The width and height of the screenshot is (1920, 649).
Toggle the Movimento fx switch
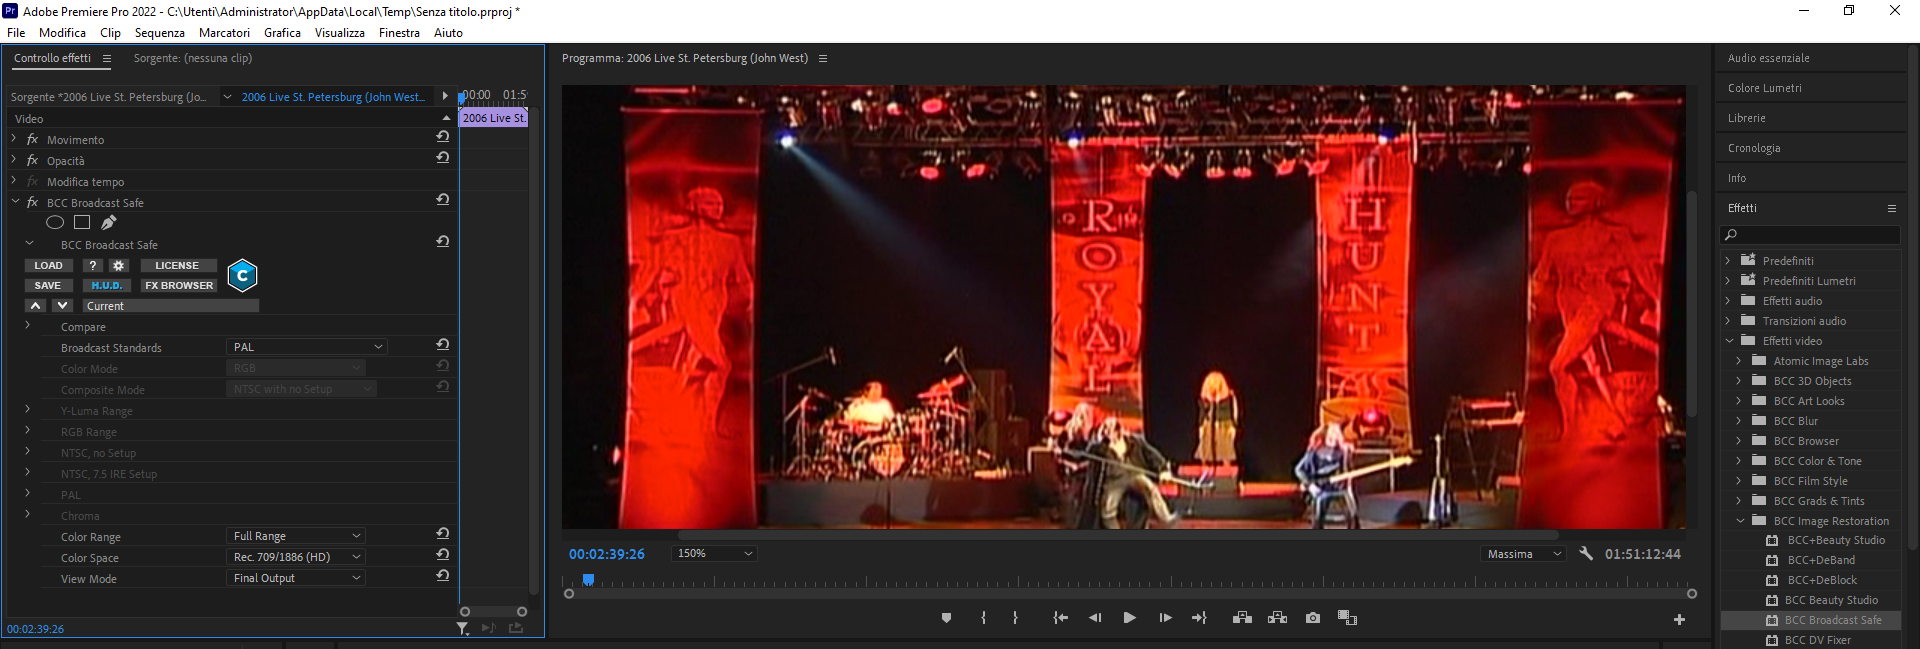[32, 139]
